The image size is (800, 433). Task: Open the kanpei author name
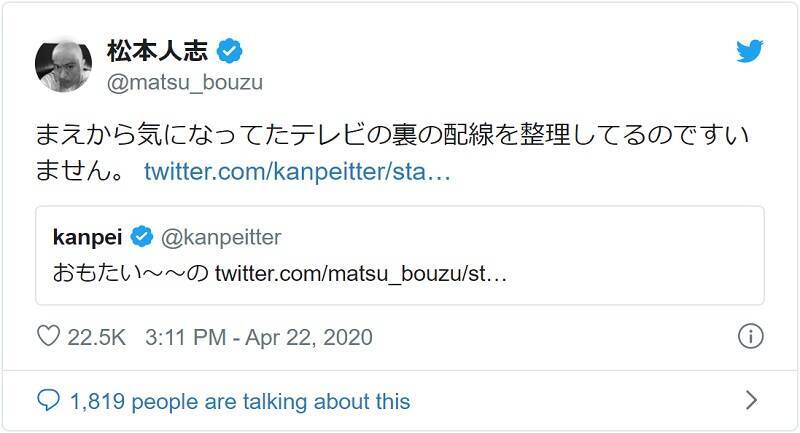(x=87, y=237)
